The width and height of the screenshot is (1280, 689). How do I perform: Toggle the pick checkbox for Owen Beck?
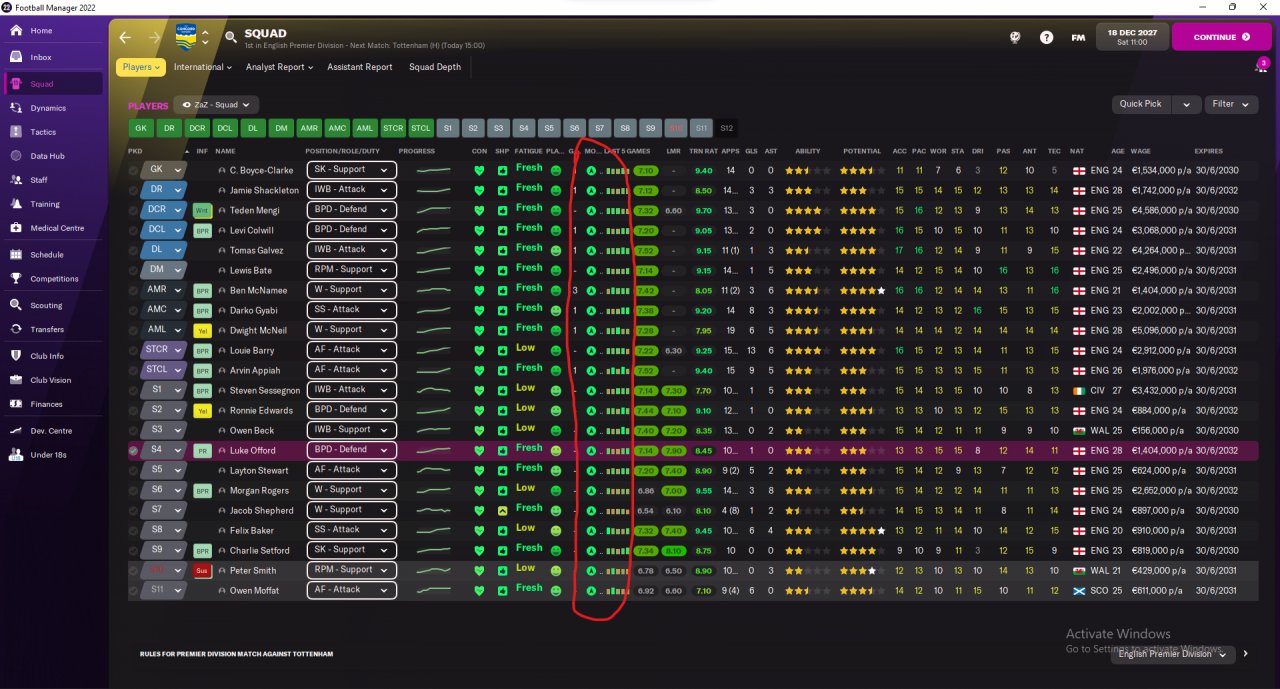click(134, 430)
